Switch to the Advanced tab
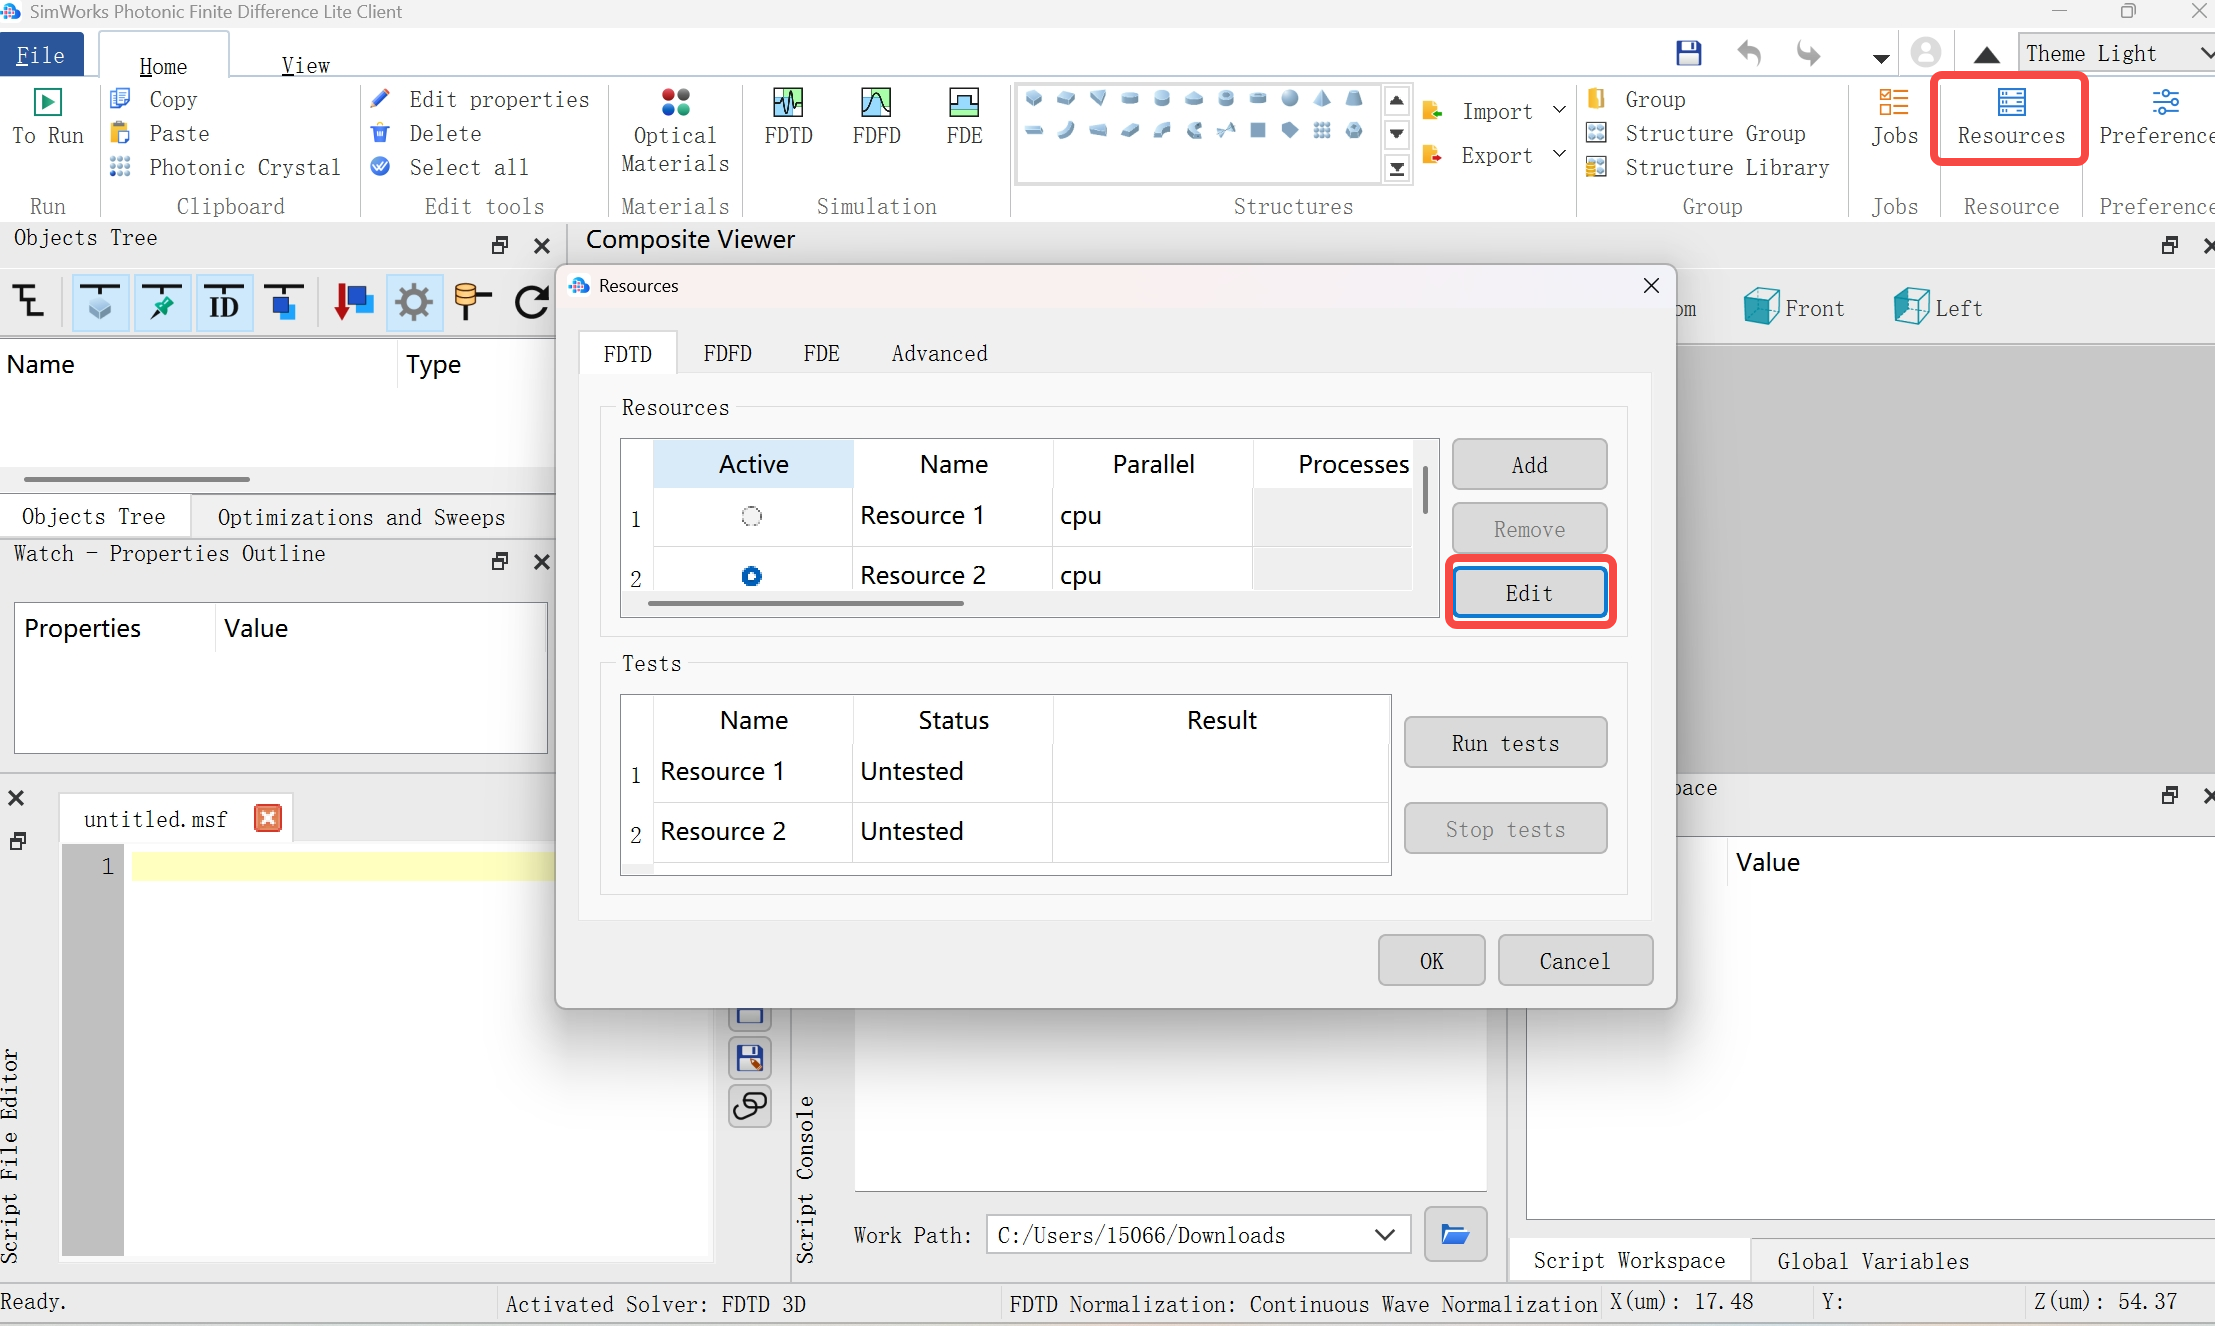2215x1326 pixels. click(939, 353)
